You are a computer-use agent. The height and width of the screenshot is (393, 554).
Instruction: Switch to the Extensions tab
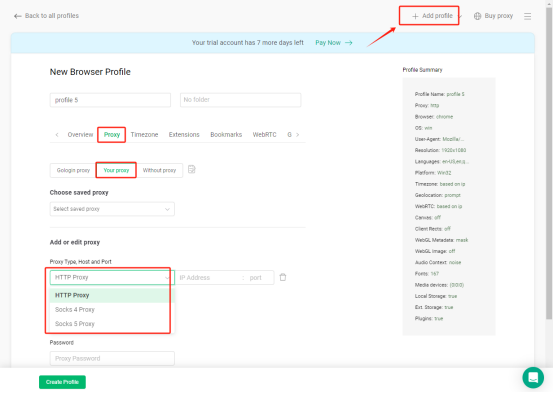point(184,135)
